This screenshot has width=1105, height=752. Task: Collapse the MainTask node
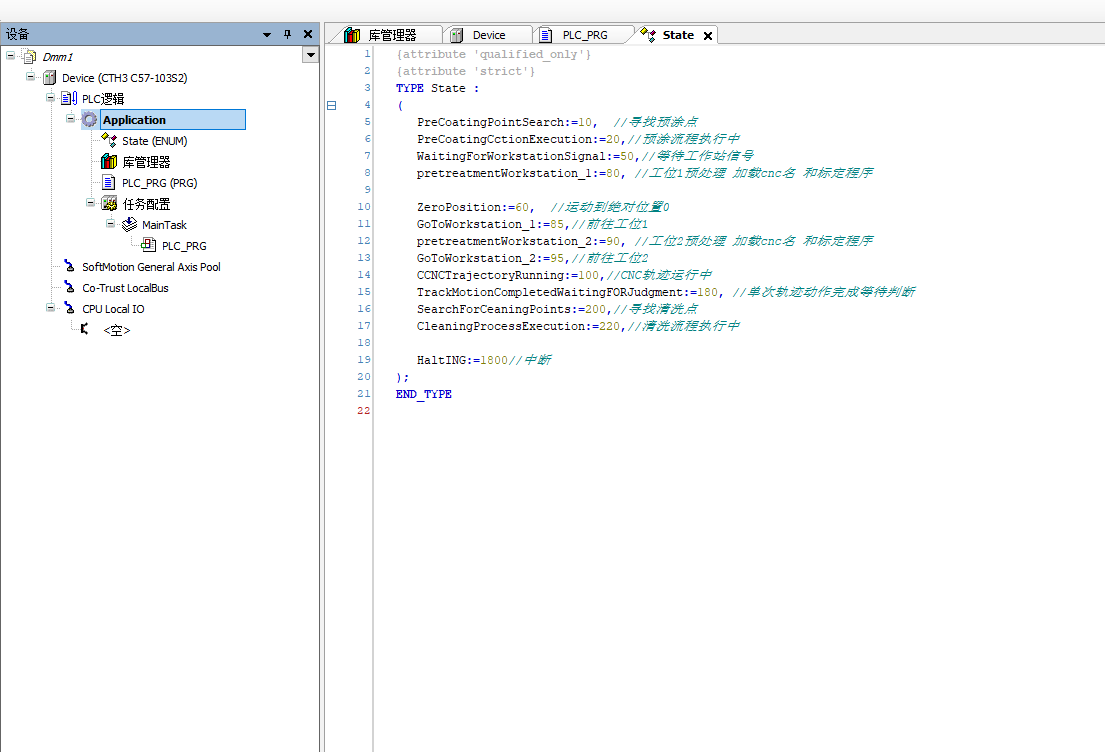[x=111, y=223]
